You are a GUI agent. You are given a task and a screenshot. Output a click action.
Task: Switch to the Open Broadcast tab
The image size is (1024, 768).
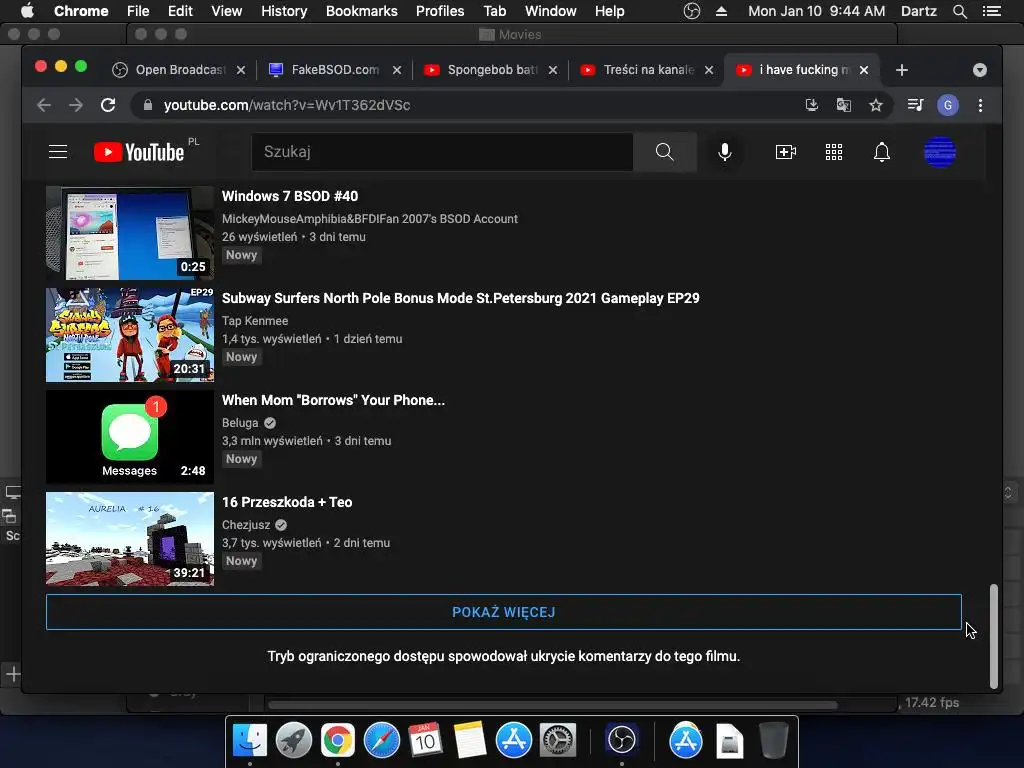coord(178,70)
